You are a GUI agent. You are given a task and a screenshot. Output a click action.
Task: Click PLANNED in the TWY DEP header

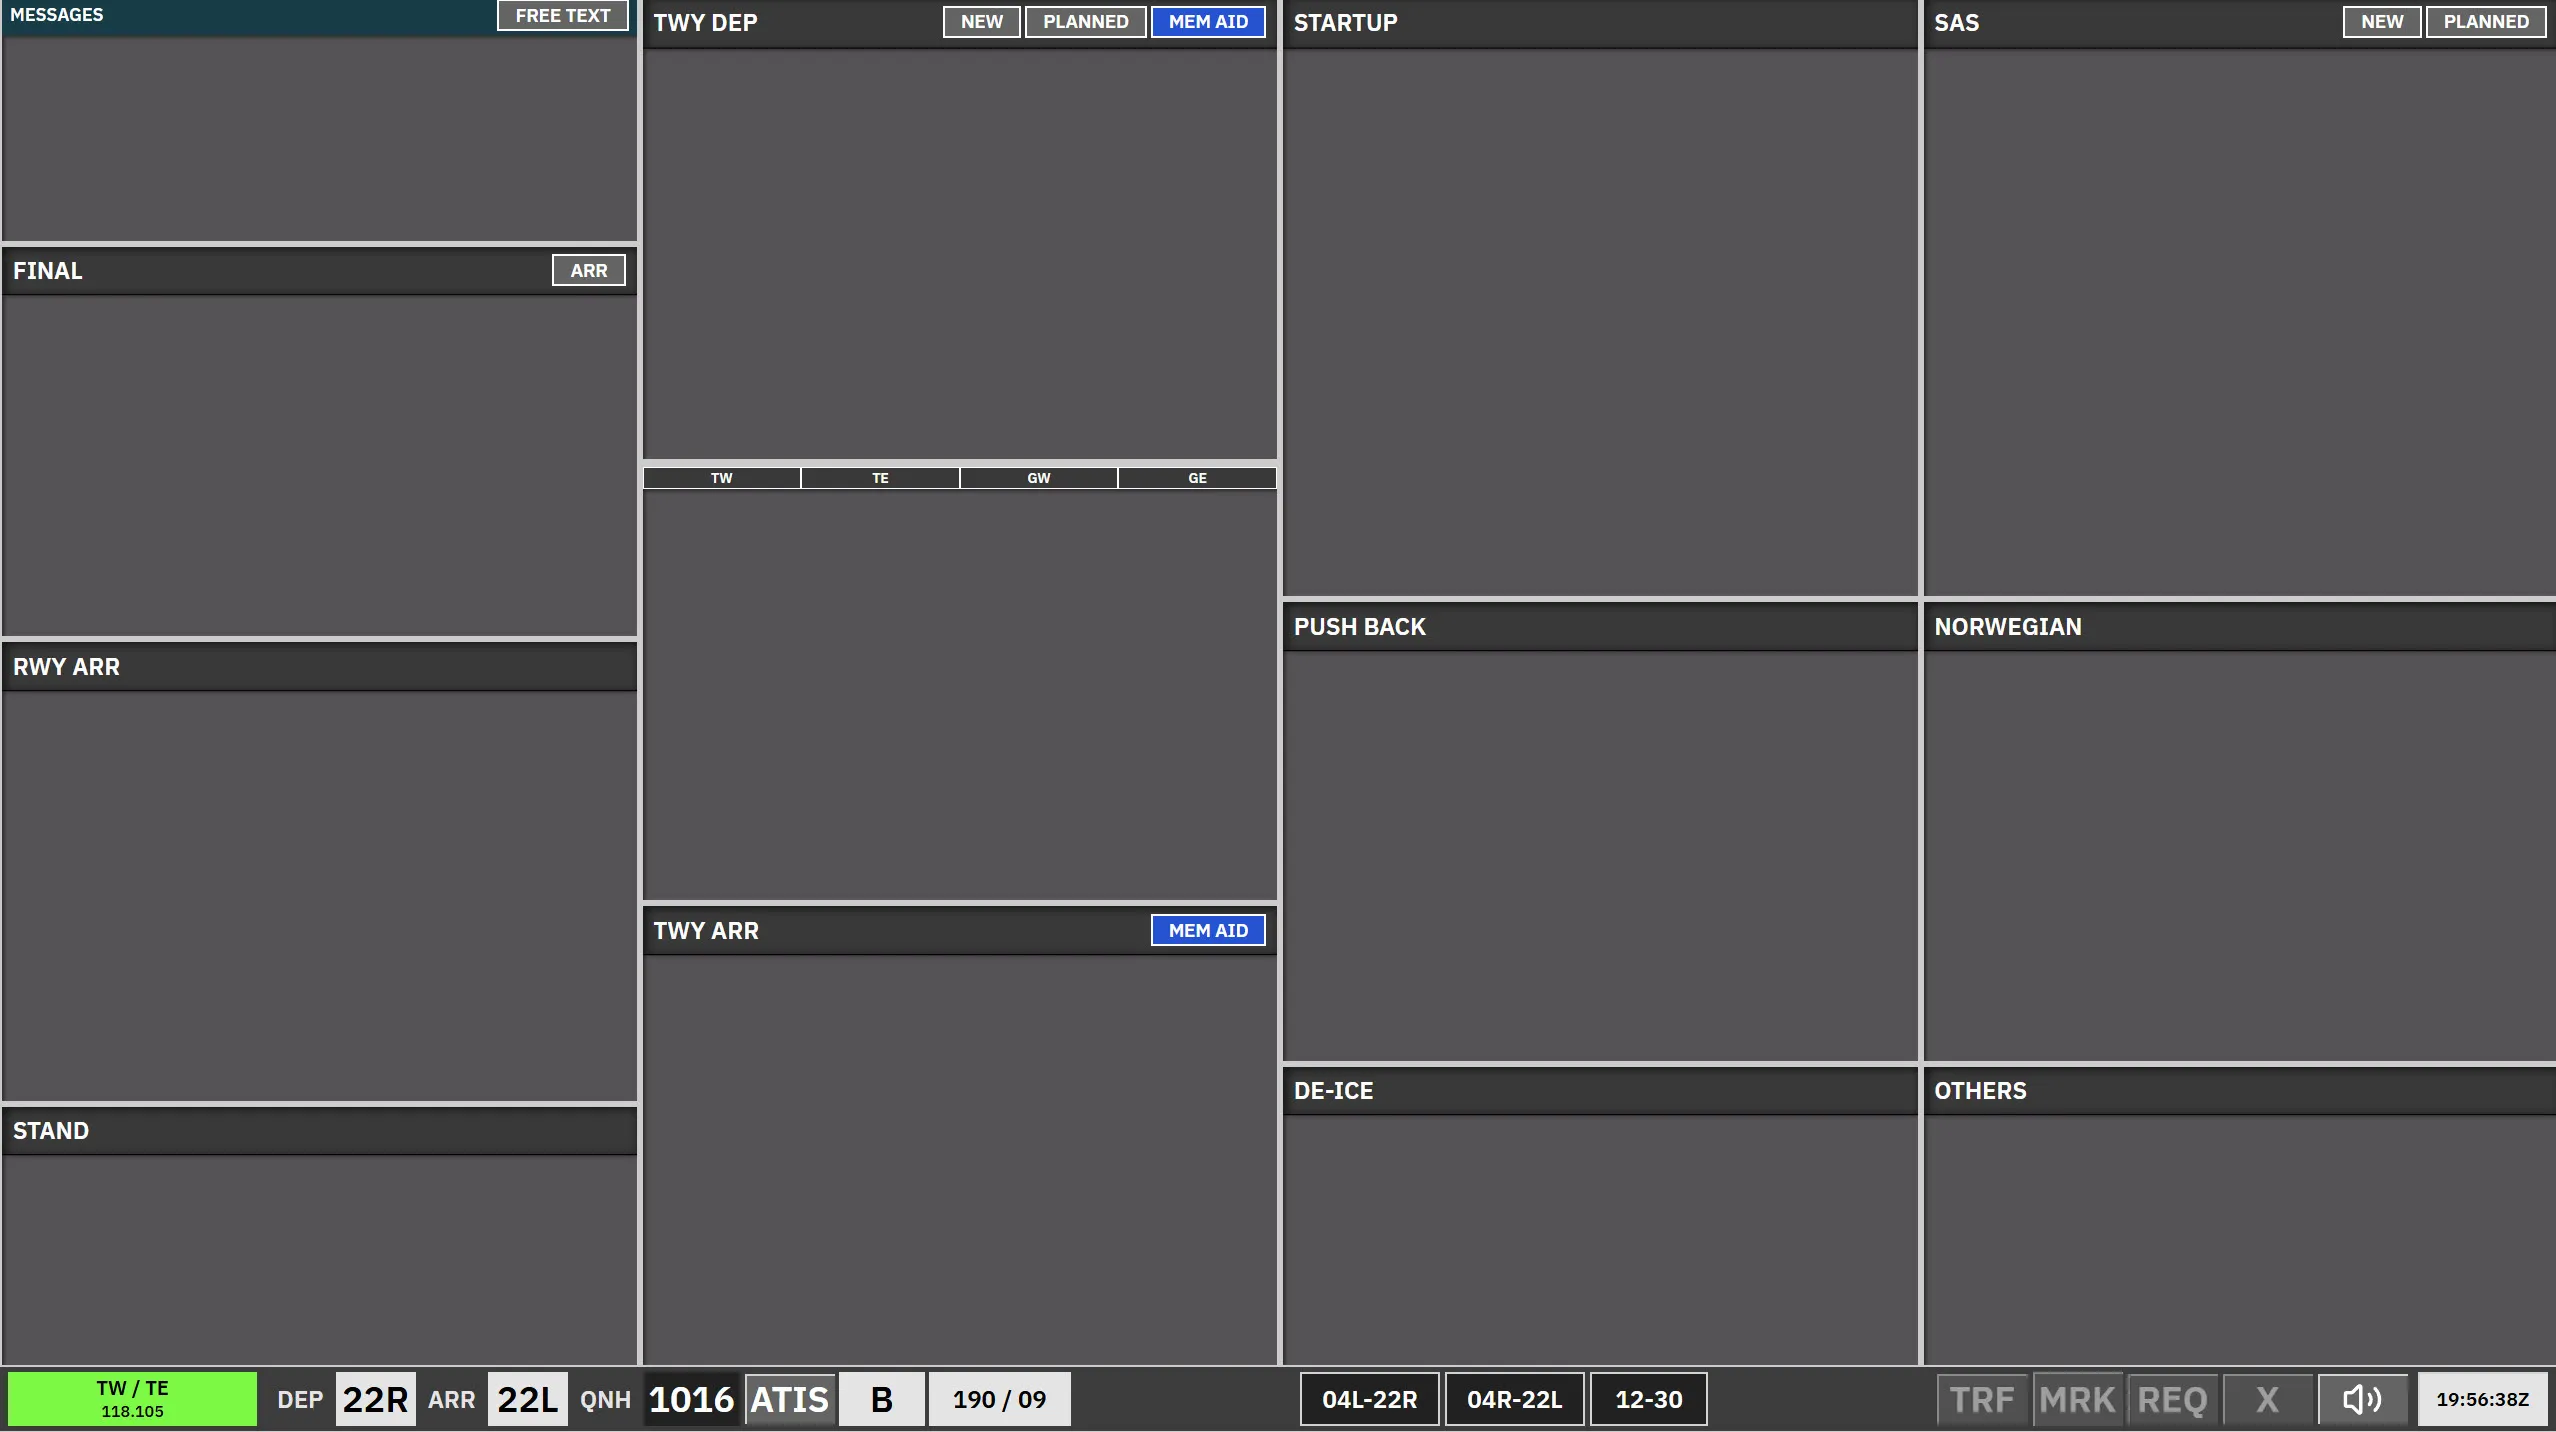pyautogui.click(x=1085, y=22)
